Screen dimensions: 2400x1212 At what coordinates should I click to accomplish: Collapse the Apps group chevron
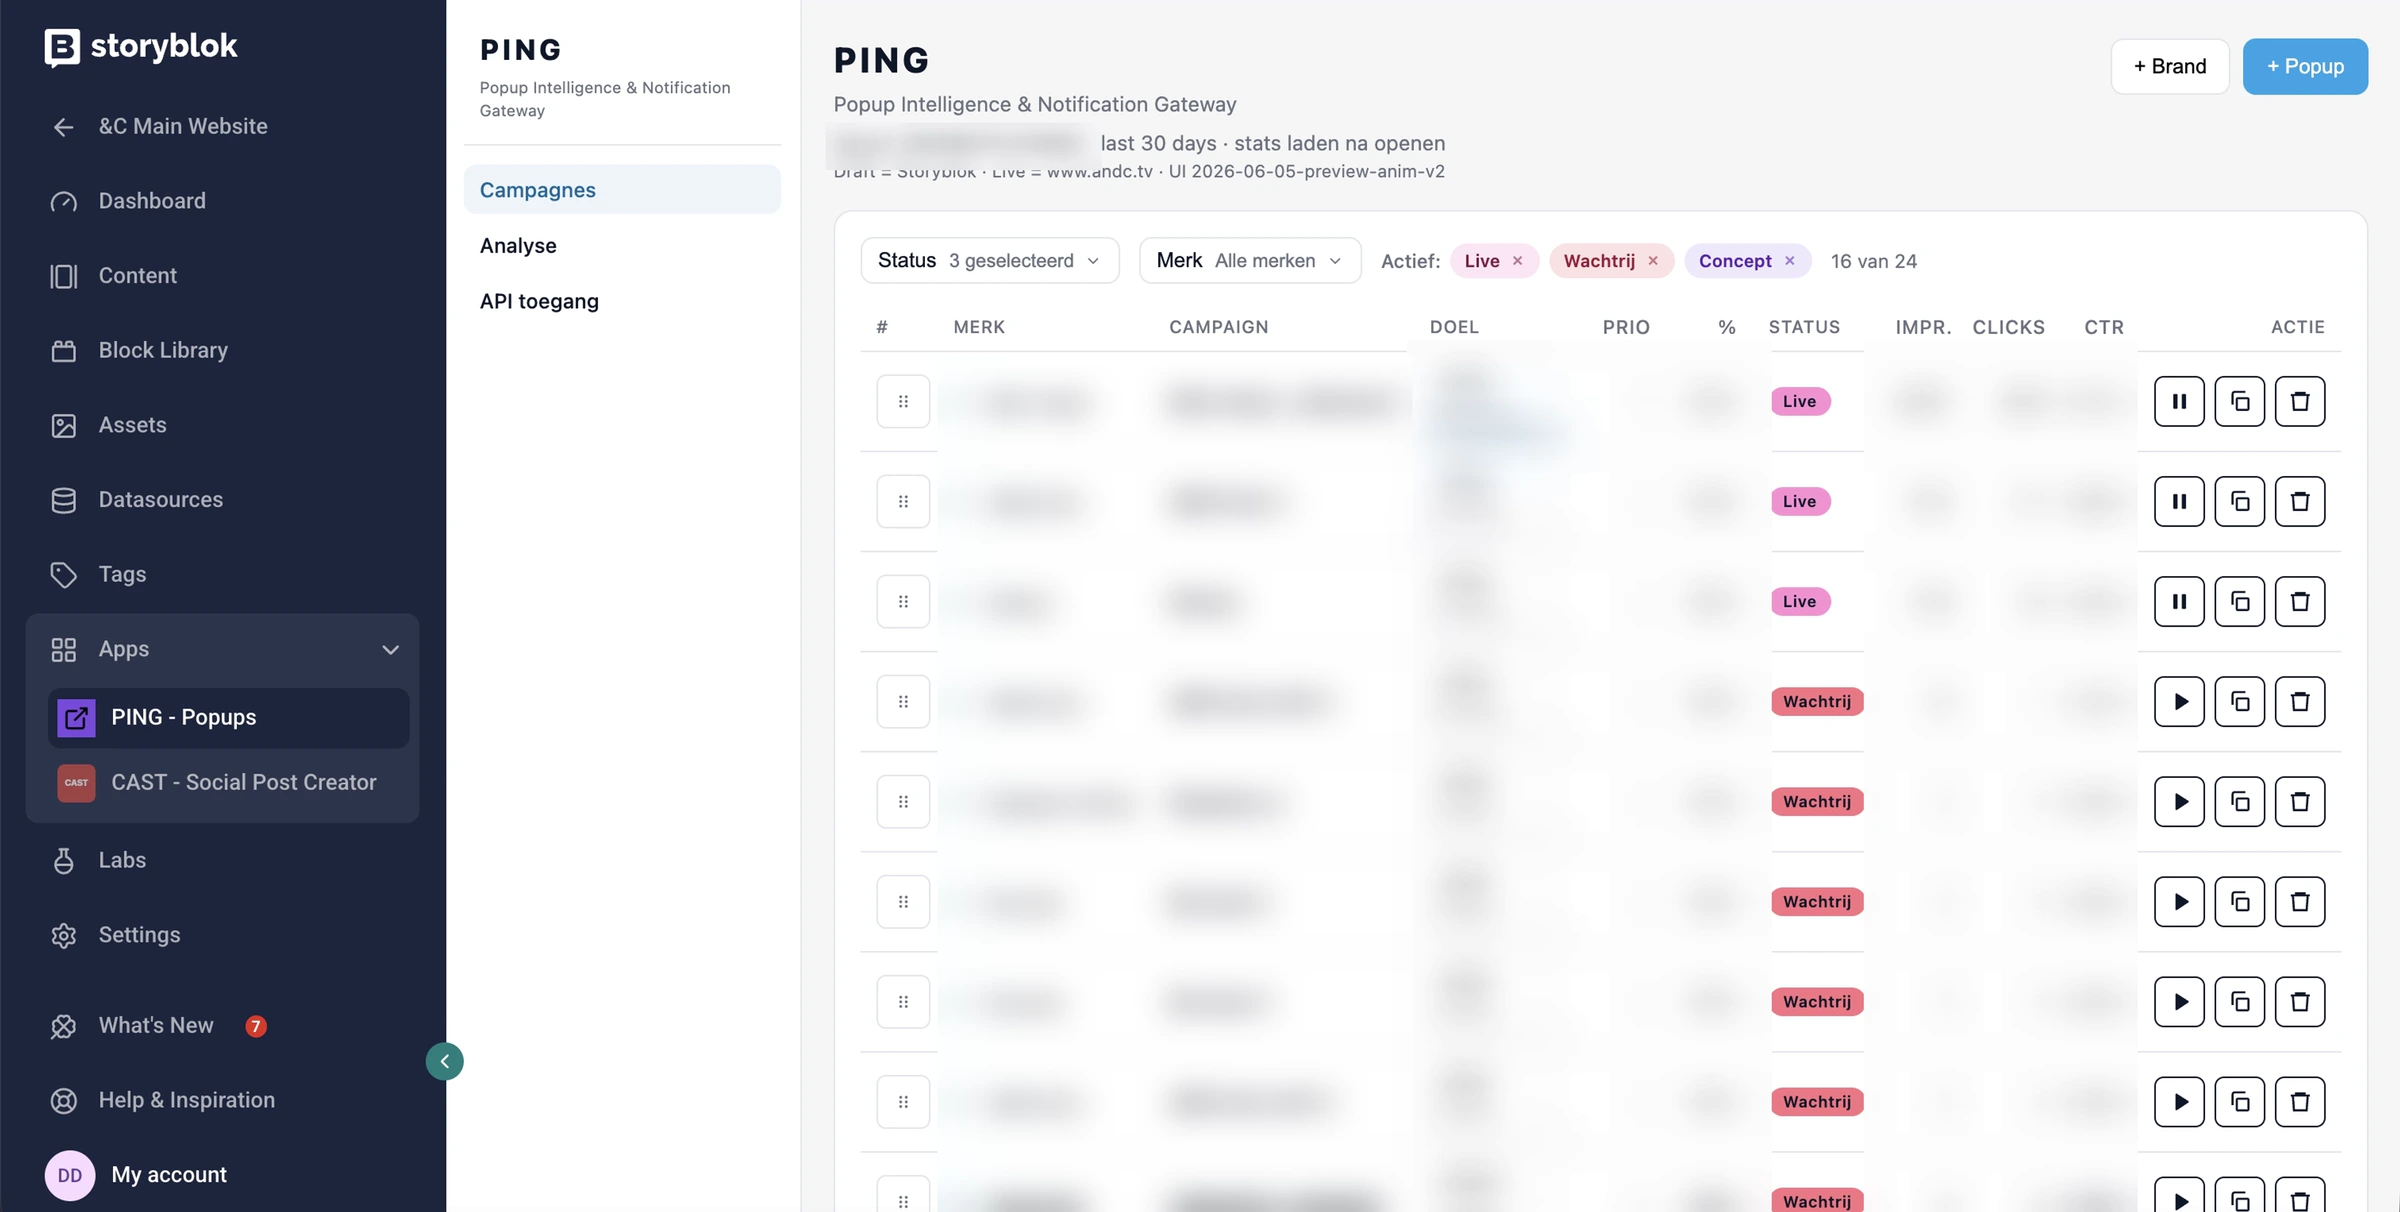(390, 650)
